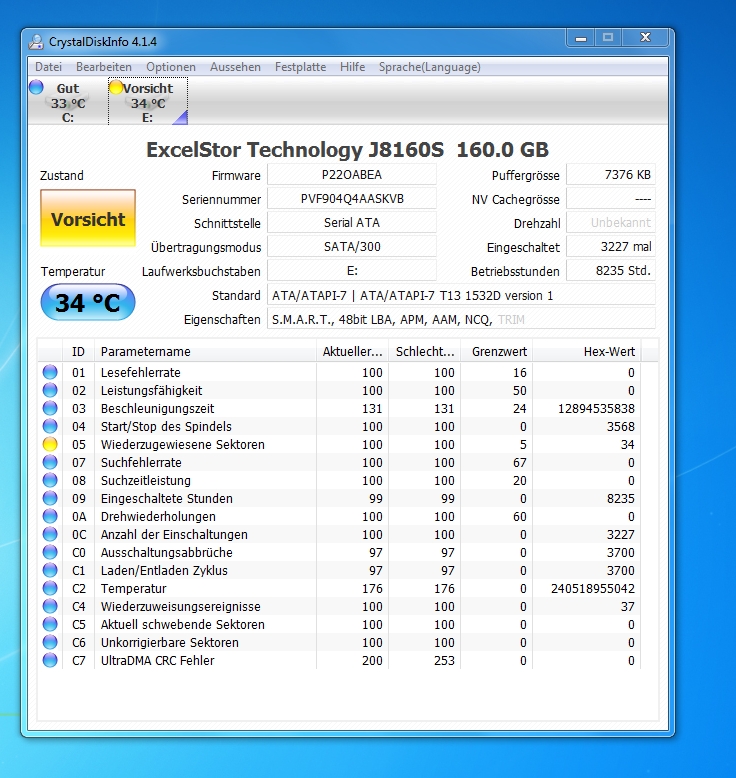Click the Drehzahl field Unbekannt

(x=611, y=223)
